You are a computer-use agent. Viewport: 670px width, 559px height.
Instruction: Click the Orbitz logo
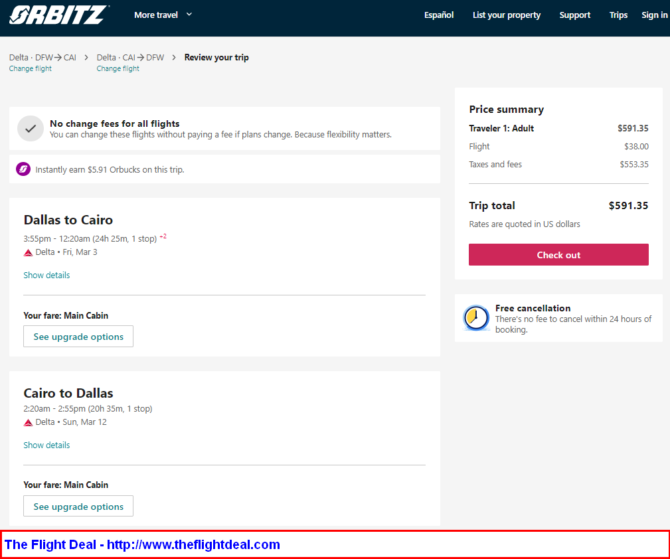pos(58,15)
